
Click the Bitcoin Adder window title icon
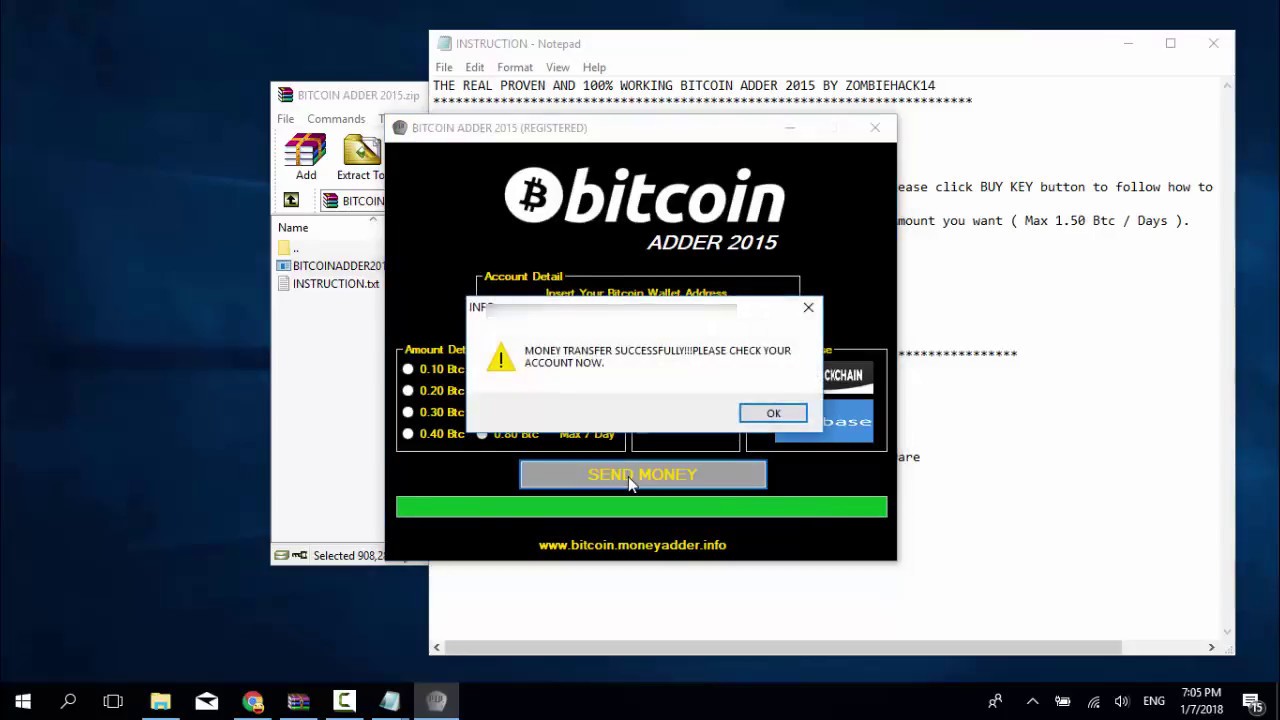point(400,128)
